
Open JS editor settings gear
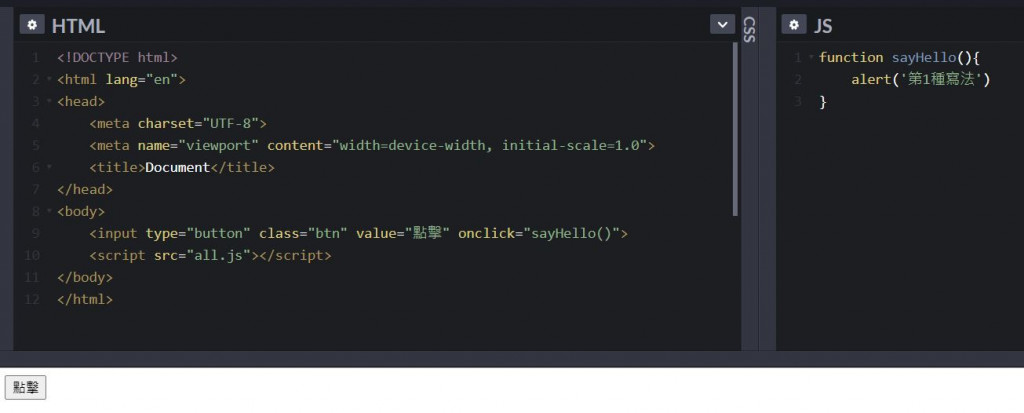[793, 25]
